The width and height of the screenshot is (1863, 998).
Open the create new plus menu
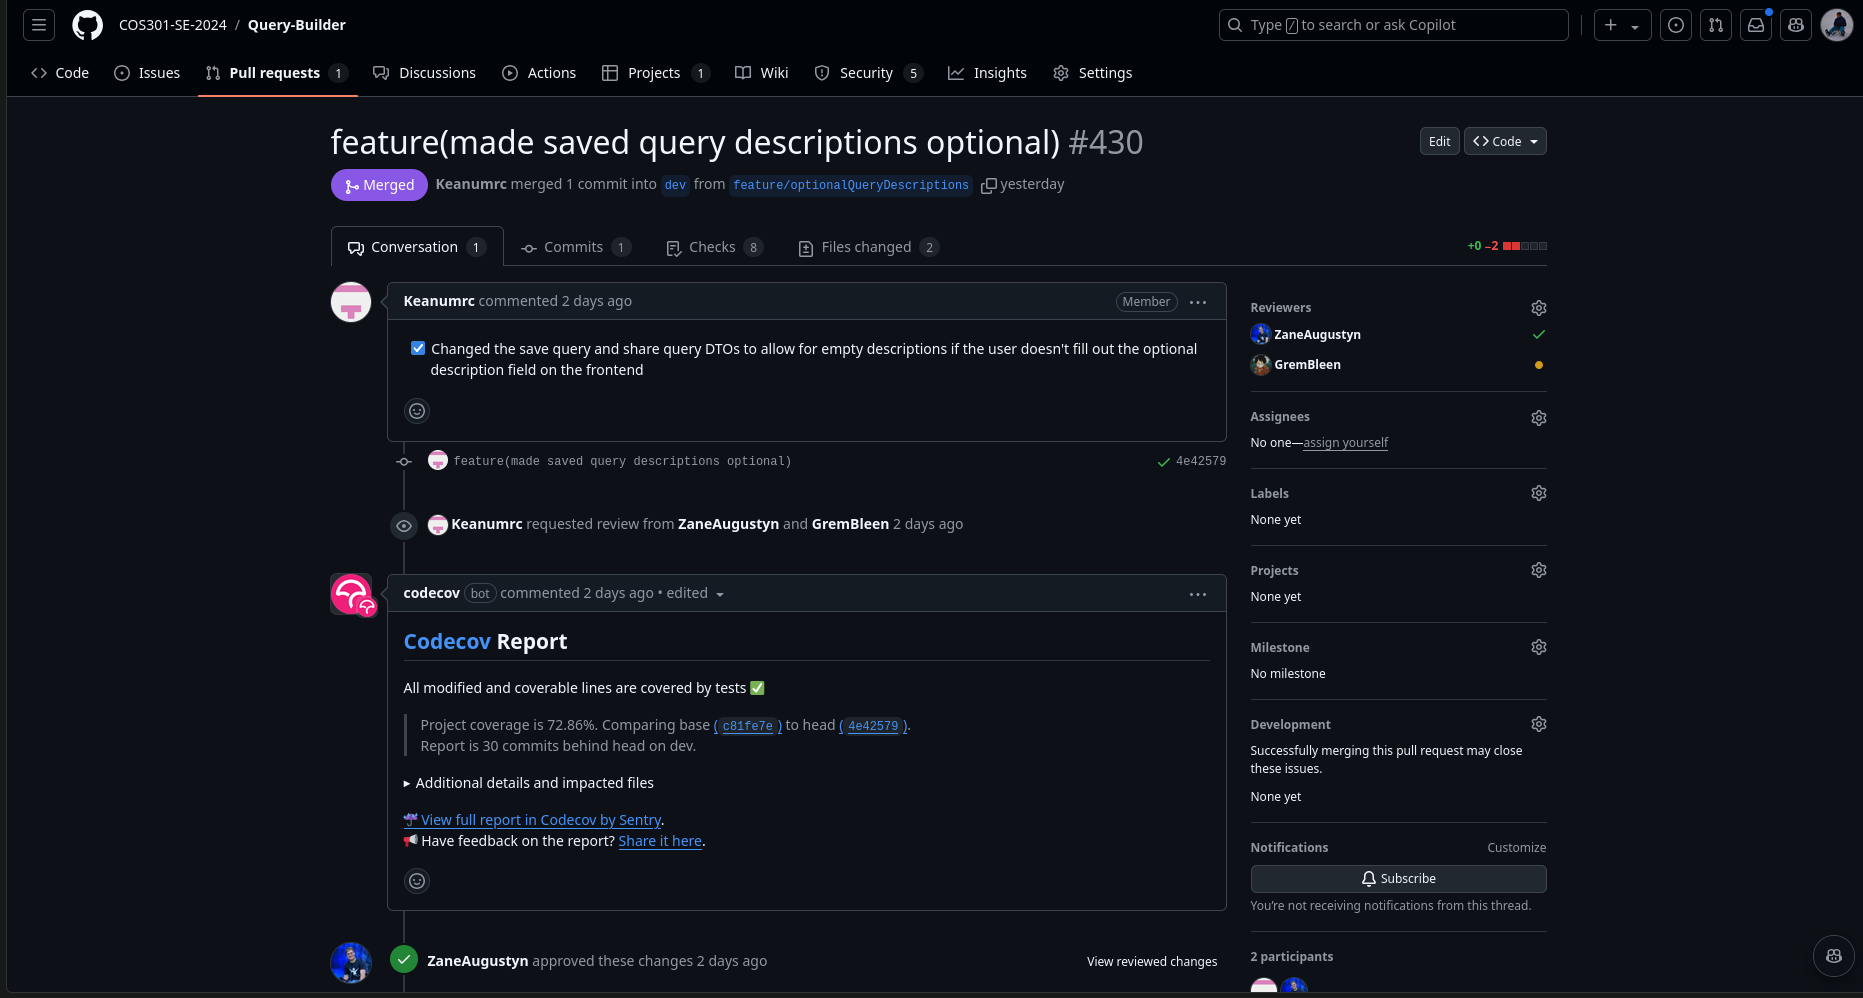tap(1622, 25)
